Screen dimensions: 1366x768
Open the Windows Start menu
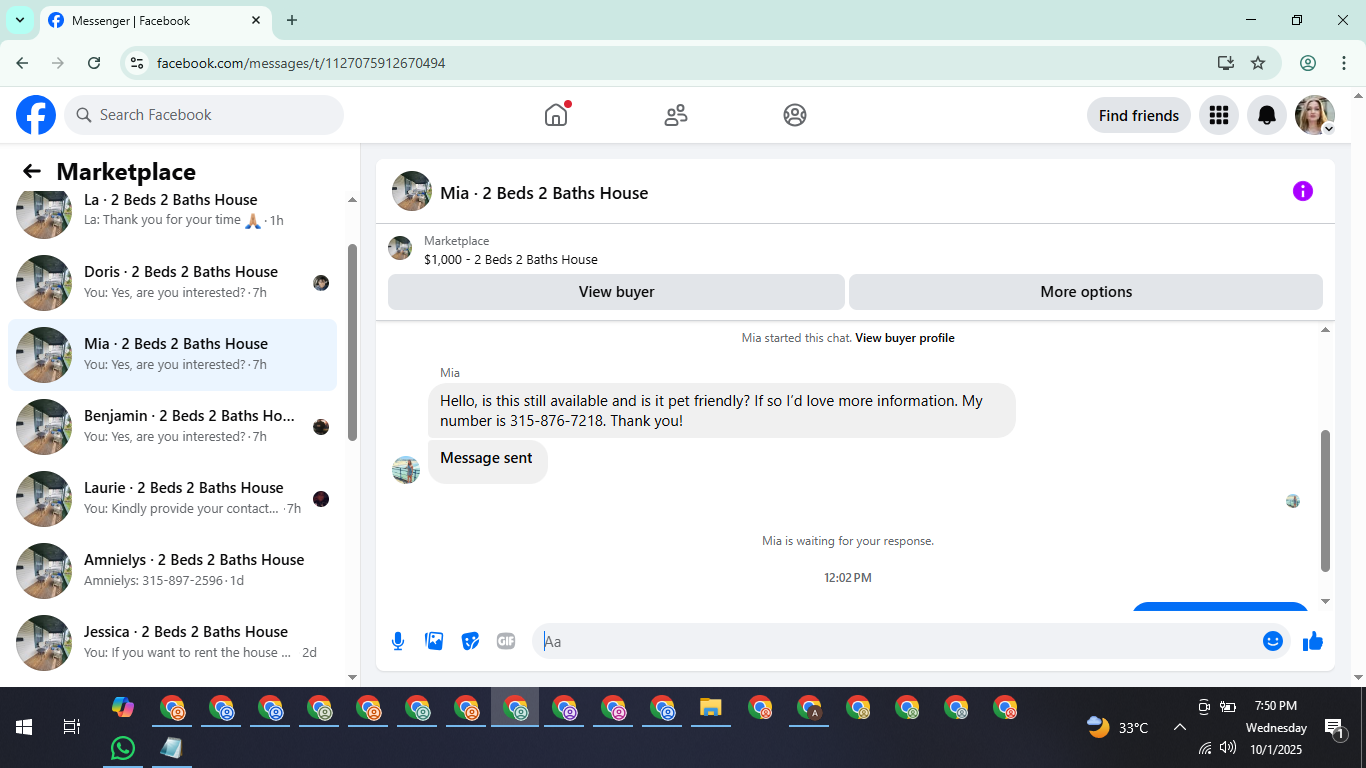tap(24, 727)
